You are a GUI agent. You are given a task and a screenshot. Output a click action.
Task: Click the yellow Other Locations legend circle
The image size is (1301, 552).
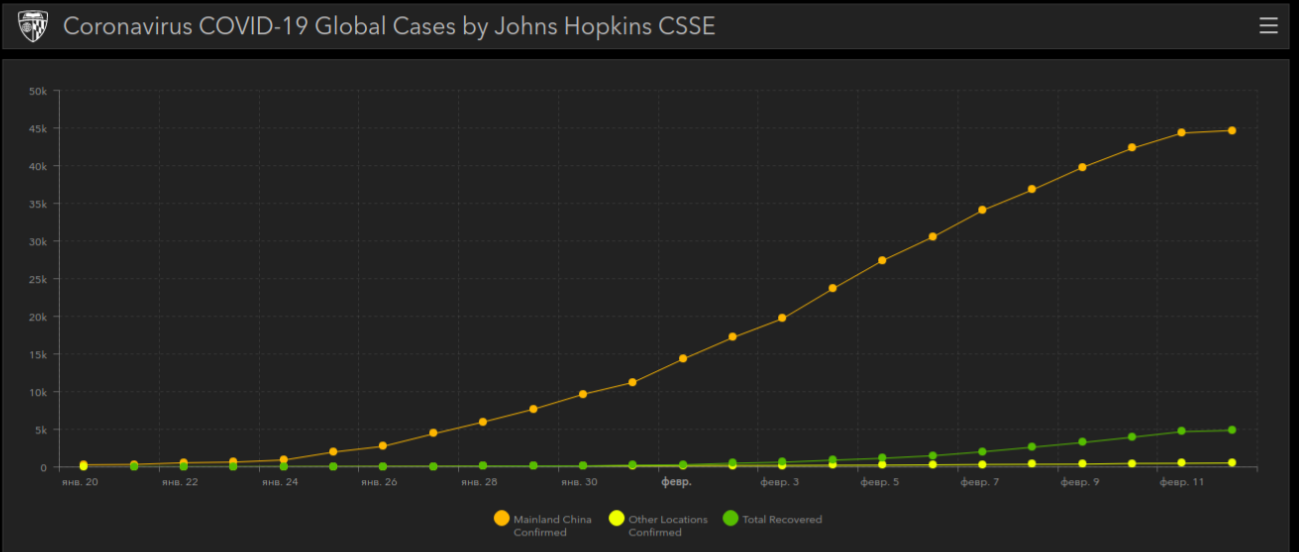pos(616,518)
